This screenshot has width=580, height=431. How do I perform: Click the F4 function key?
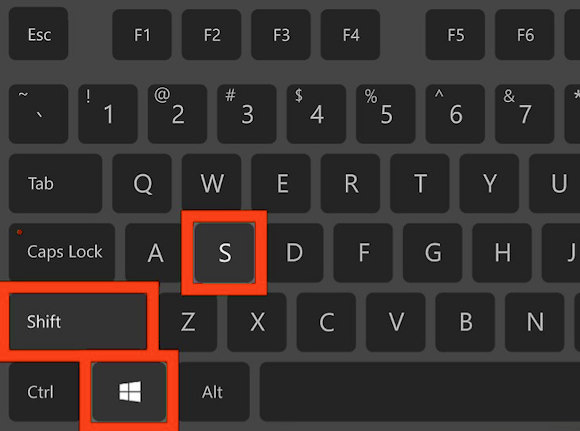[x=350, y=35]
